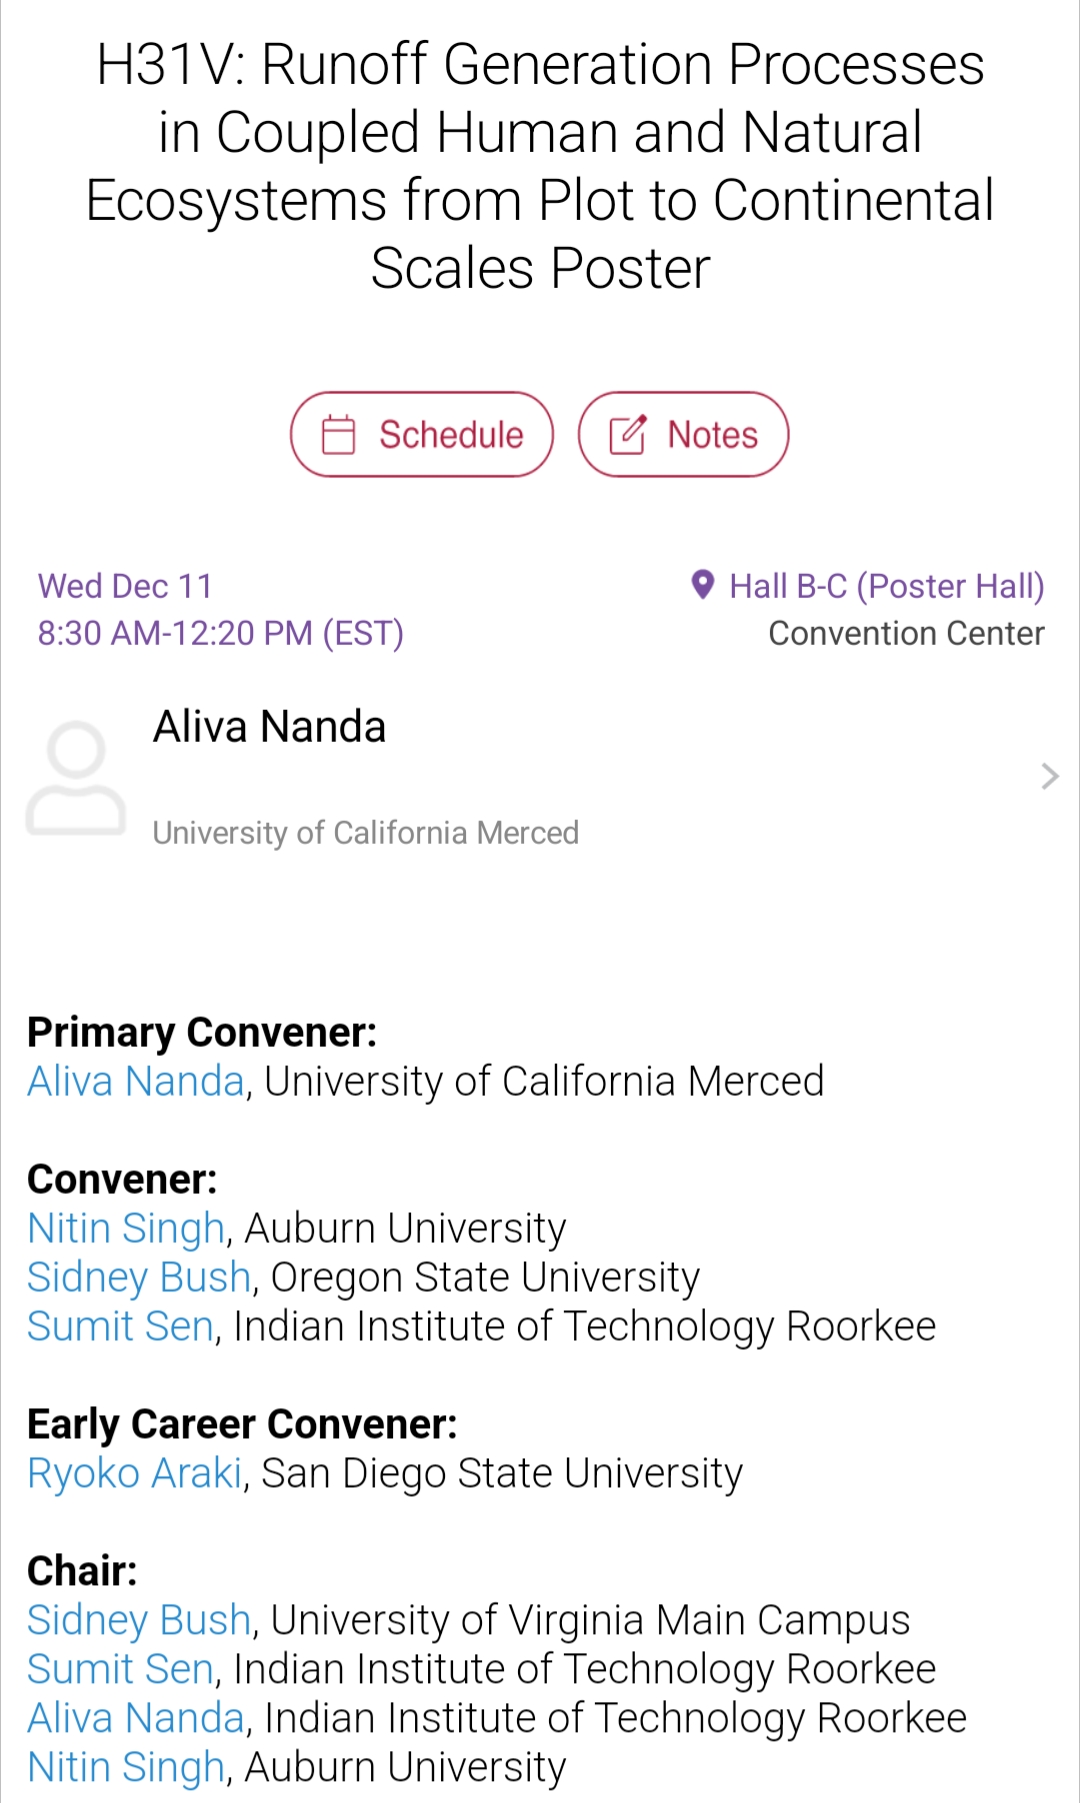Image resolution: width=1080 pixels, height=1803 pixels.
Task: Open Aliva Nanda link under Chair
Action: coord(136,1718)
